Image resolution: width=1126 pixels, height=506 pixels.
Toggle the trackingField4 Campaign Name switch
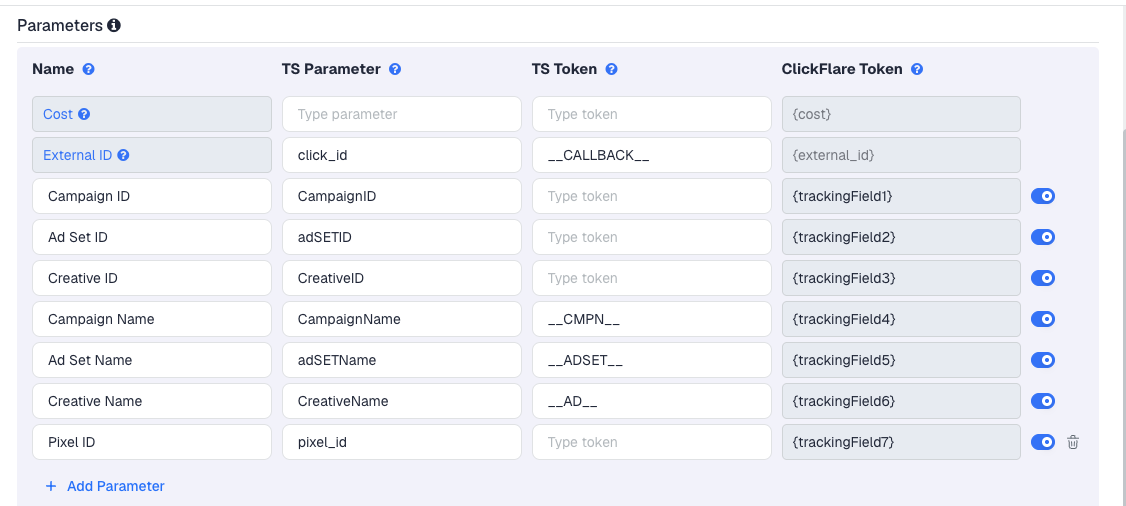click(1043, 319)
